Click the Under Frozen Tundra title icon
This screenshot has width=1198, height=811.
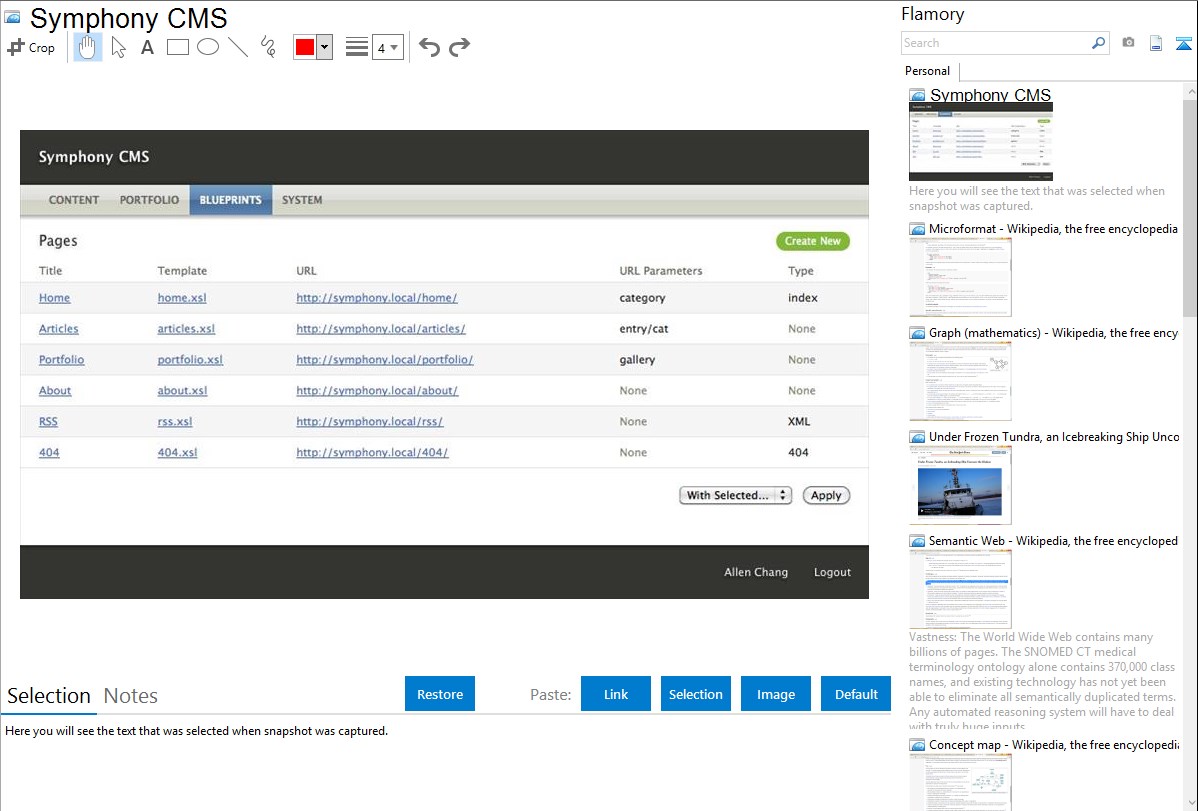(x=917, y=437)
